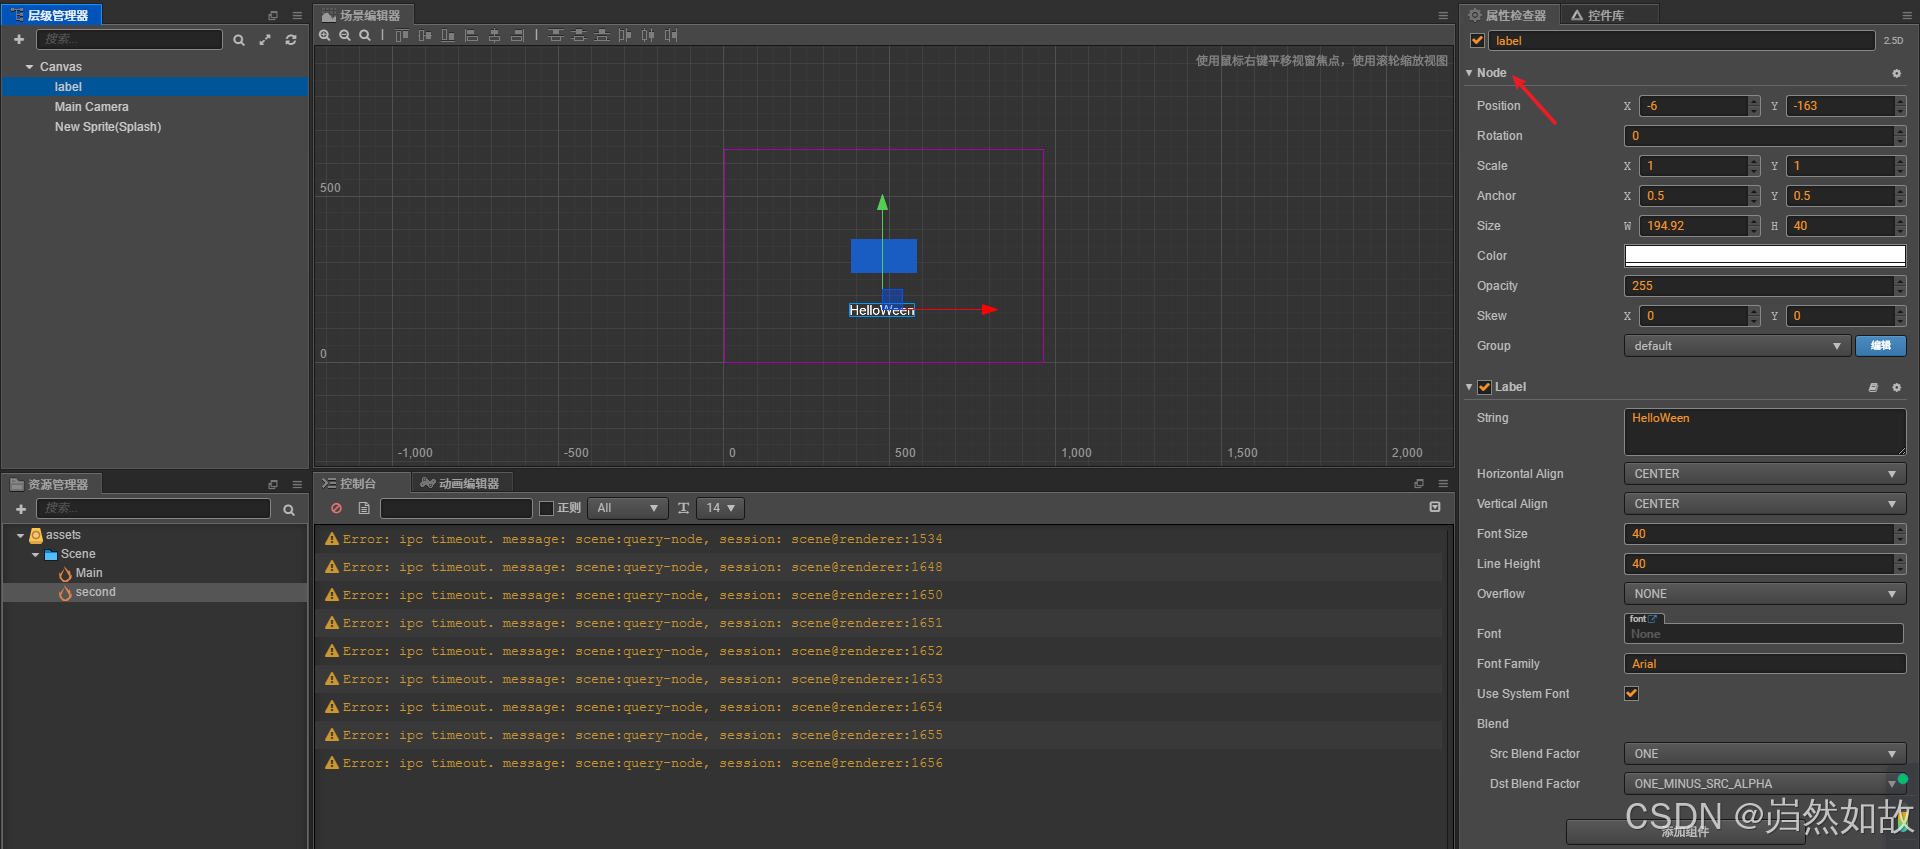Disable the Label component checkbox

pyautogui.click(x=1484, y=387)
